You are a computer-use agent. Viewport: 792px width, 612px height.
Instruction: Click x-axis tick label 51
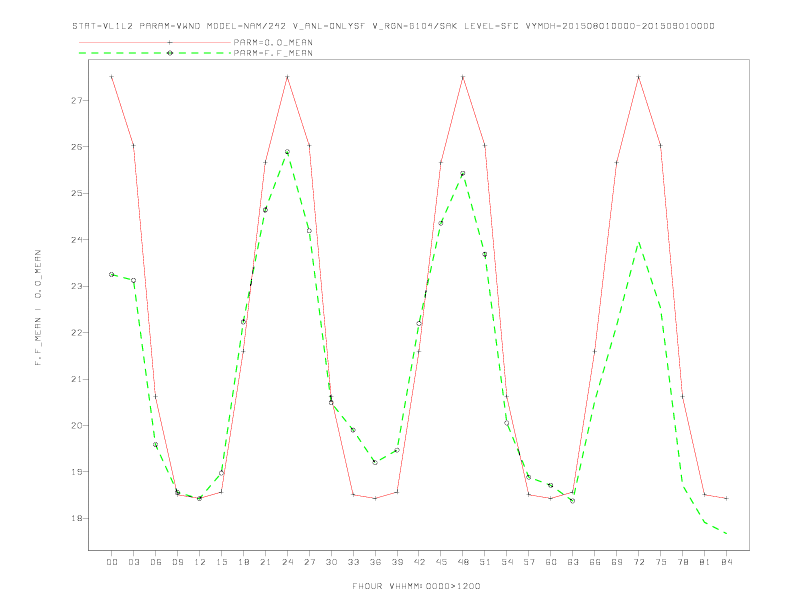(485, 562)
